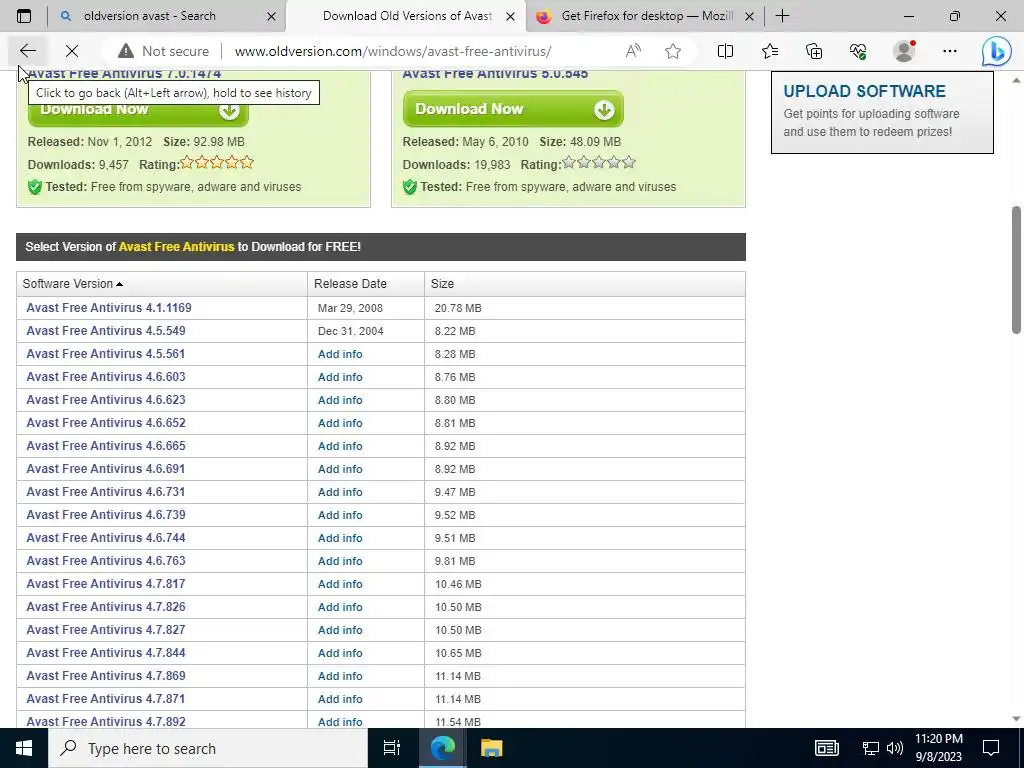Click the first rating star for 7.0.1474
1024x768 pixels.
point(187,163)
